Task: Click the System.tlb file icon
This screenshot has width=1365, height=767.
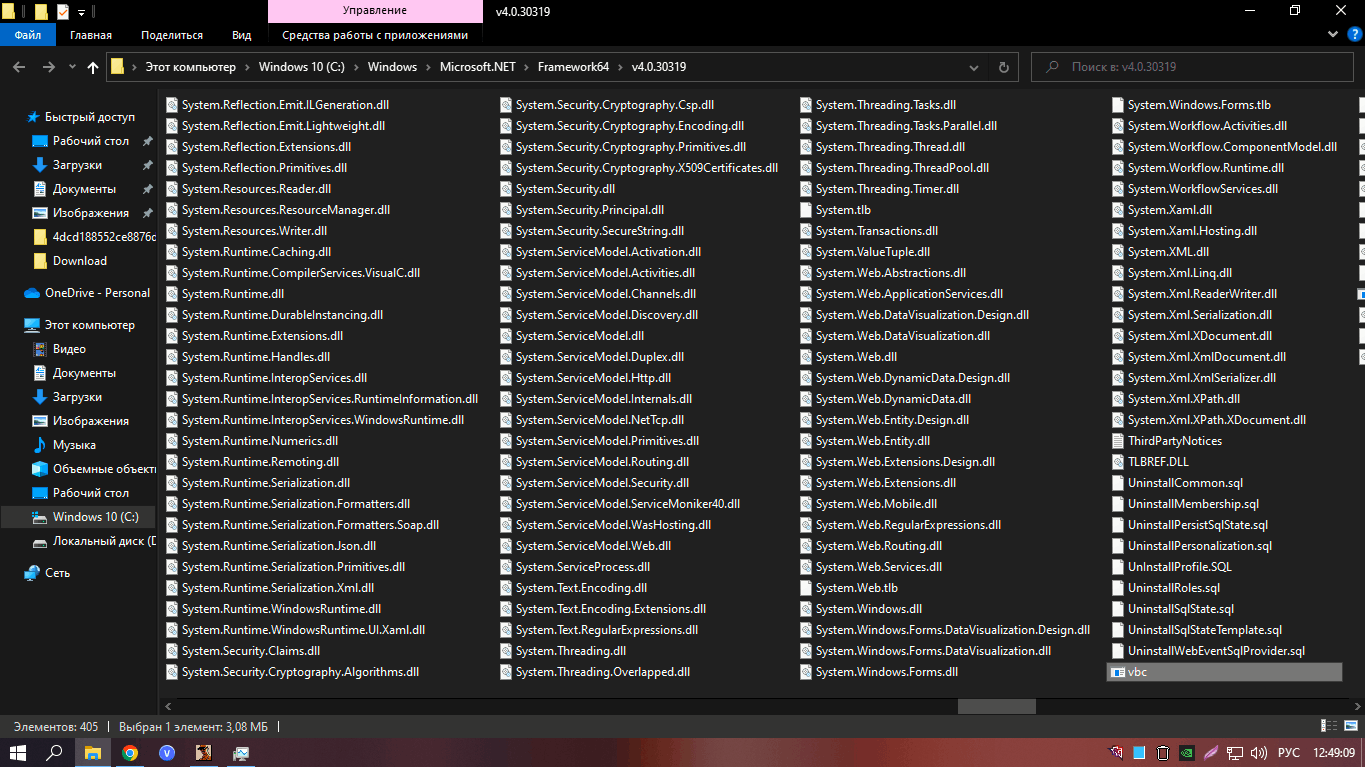Action: coord(806,210)
